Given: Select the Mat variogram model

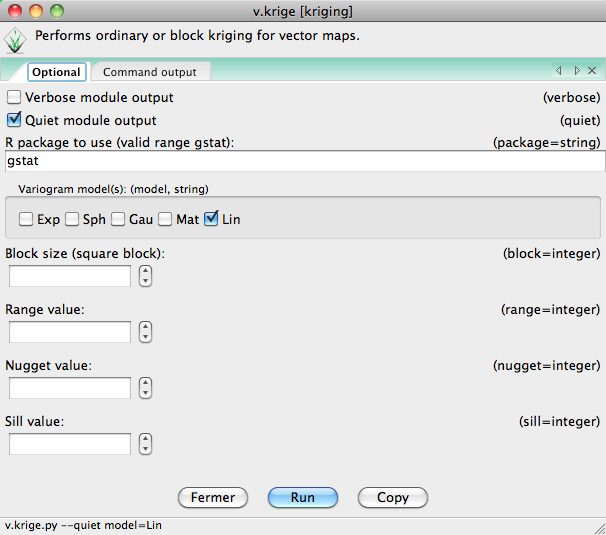Looking at the screenshot, I should [x=165, y=219].
